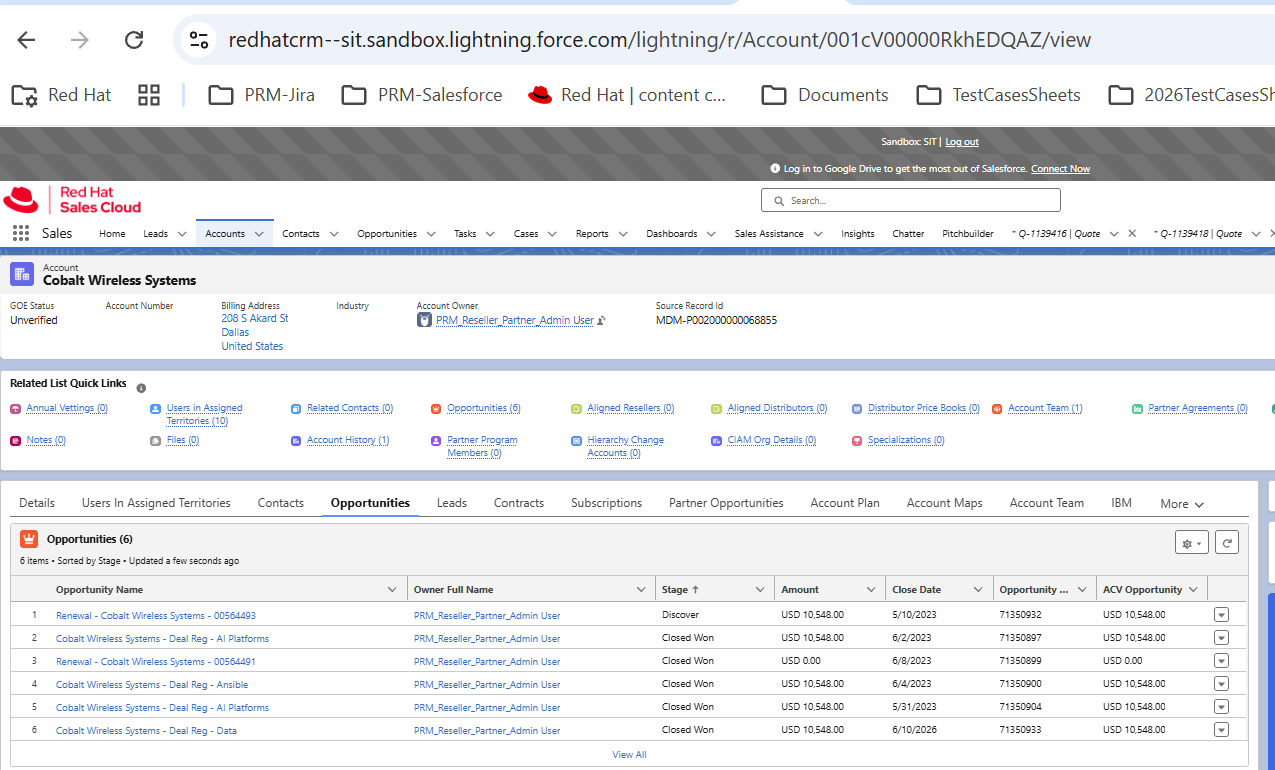The image size is (1275, 770).
Task: Switch to the Details tab
Action: coord(37,503)
